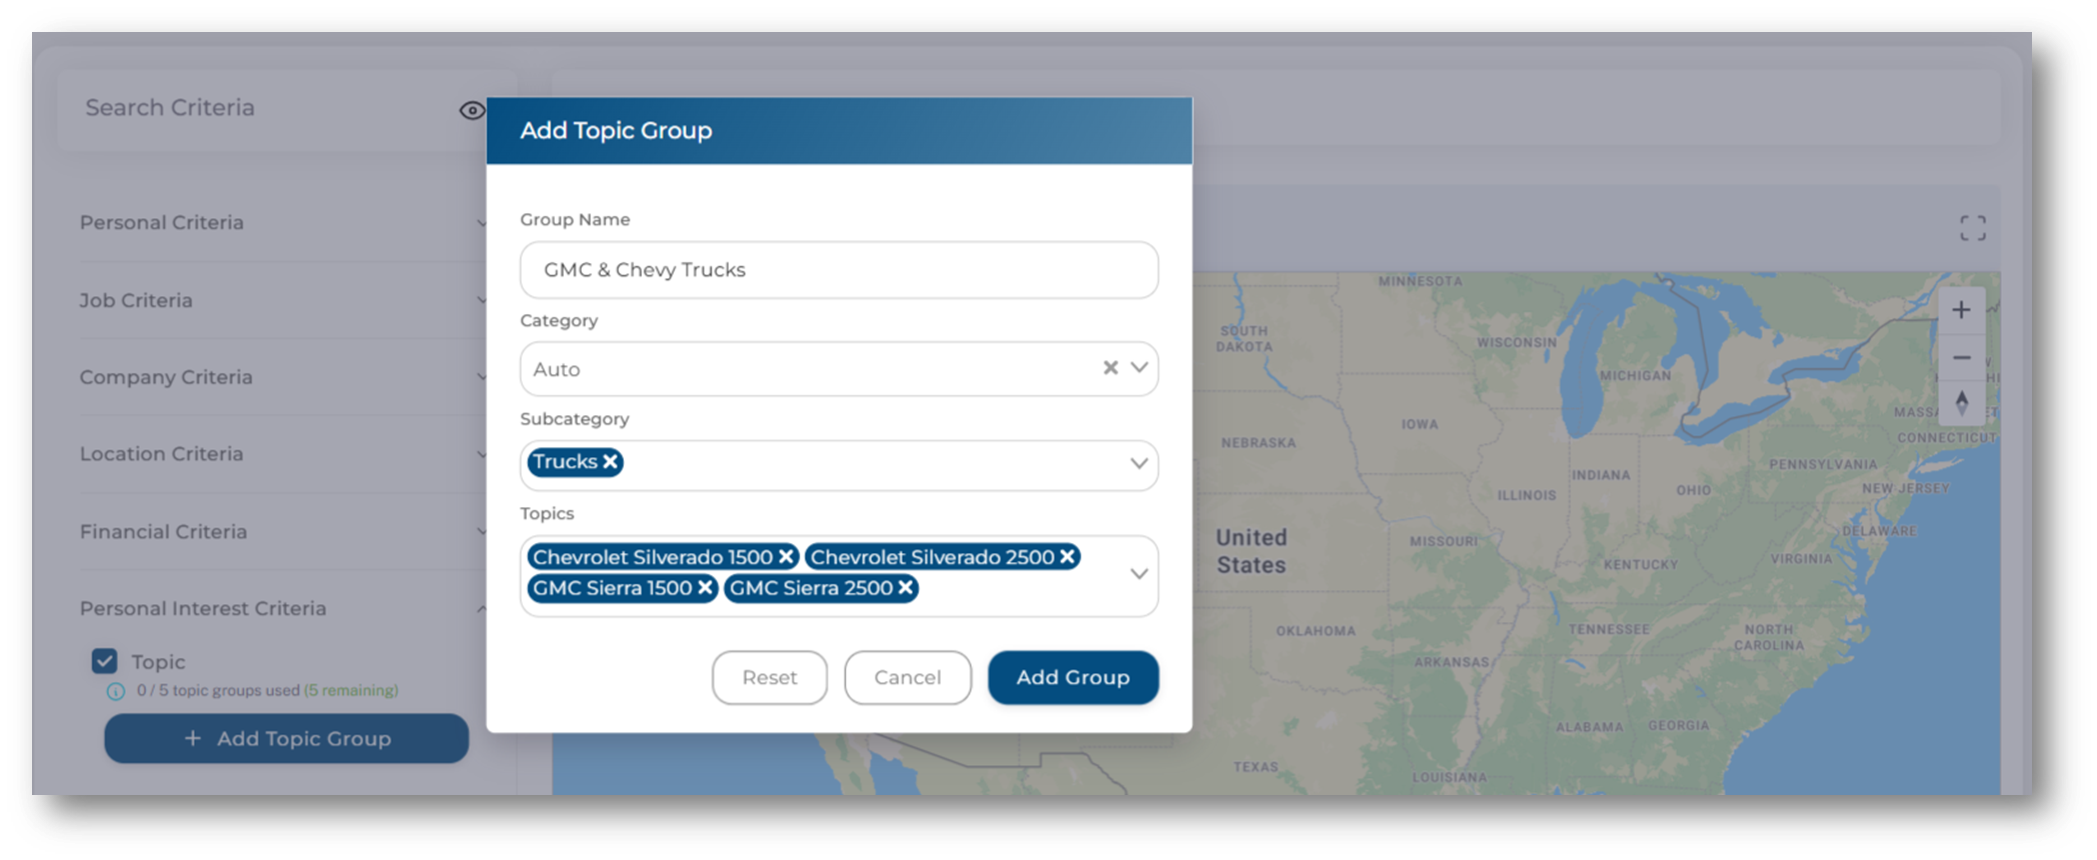Zoom in on the map

coord(1961,310)
